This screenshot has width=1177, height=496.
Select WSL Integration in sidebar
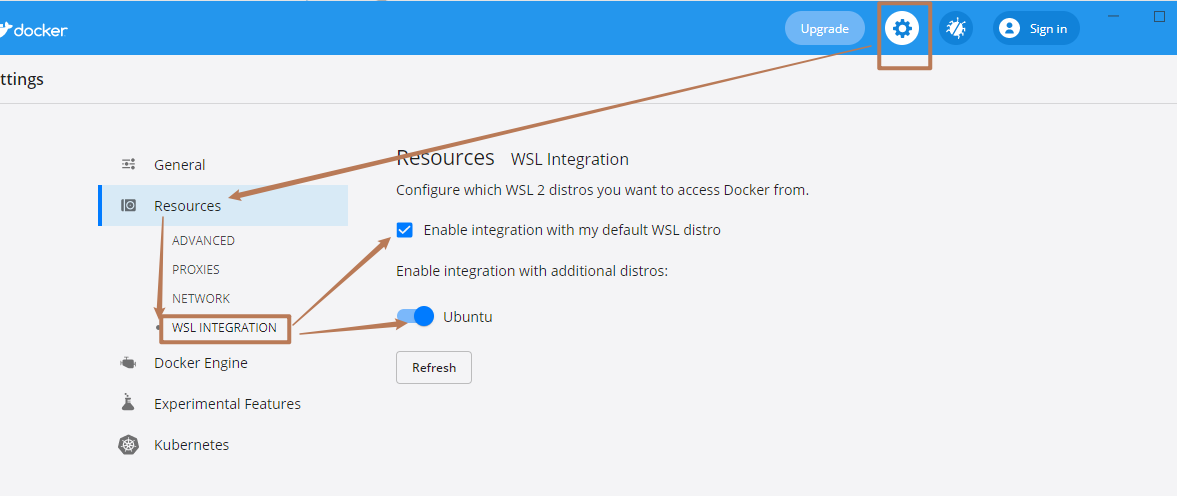[x=224, y=328]
